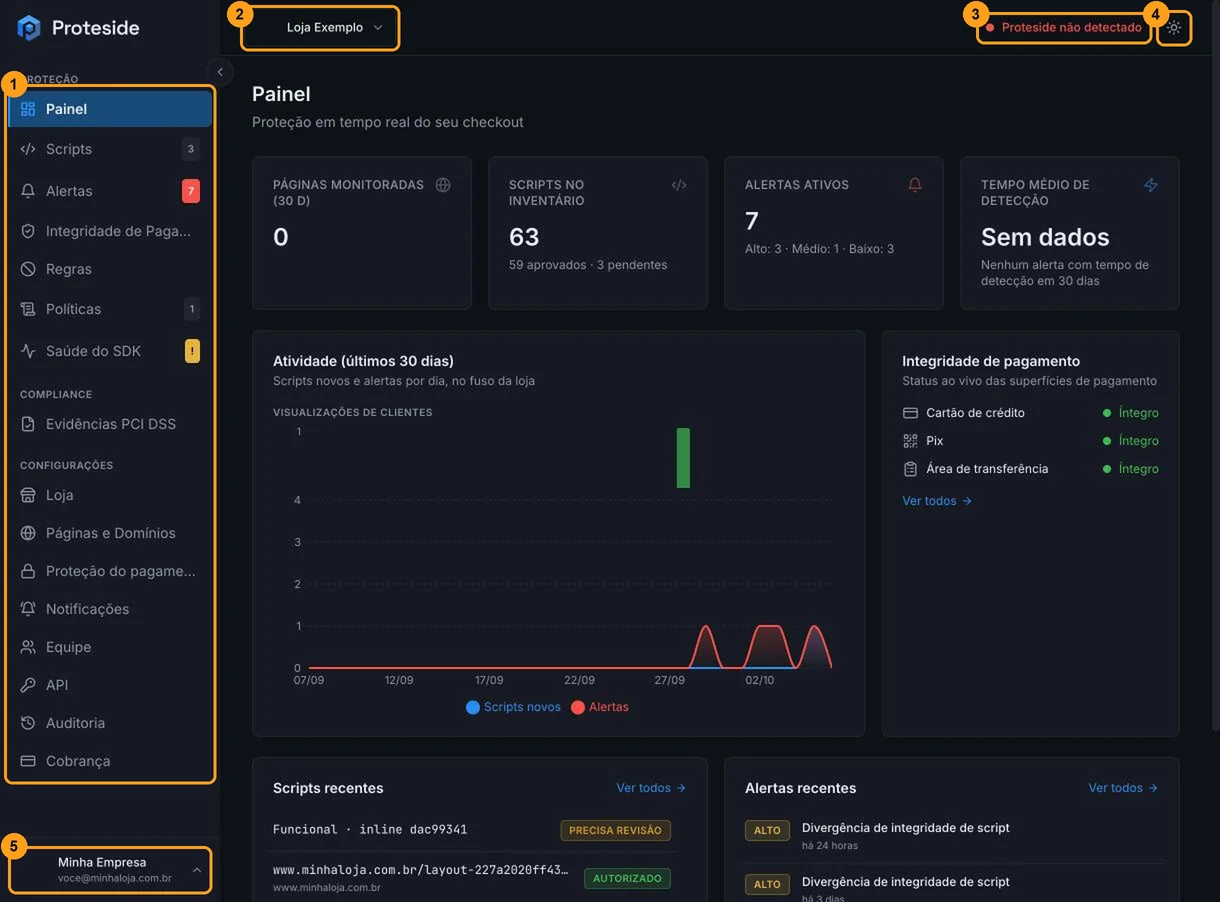
Task: Click the Cobrança card icon
Action: pos(28,761)
